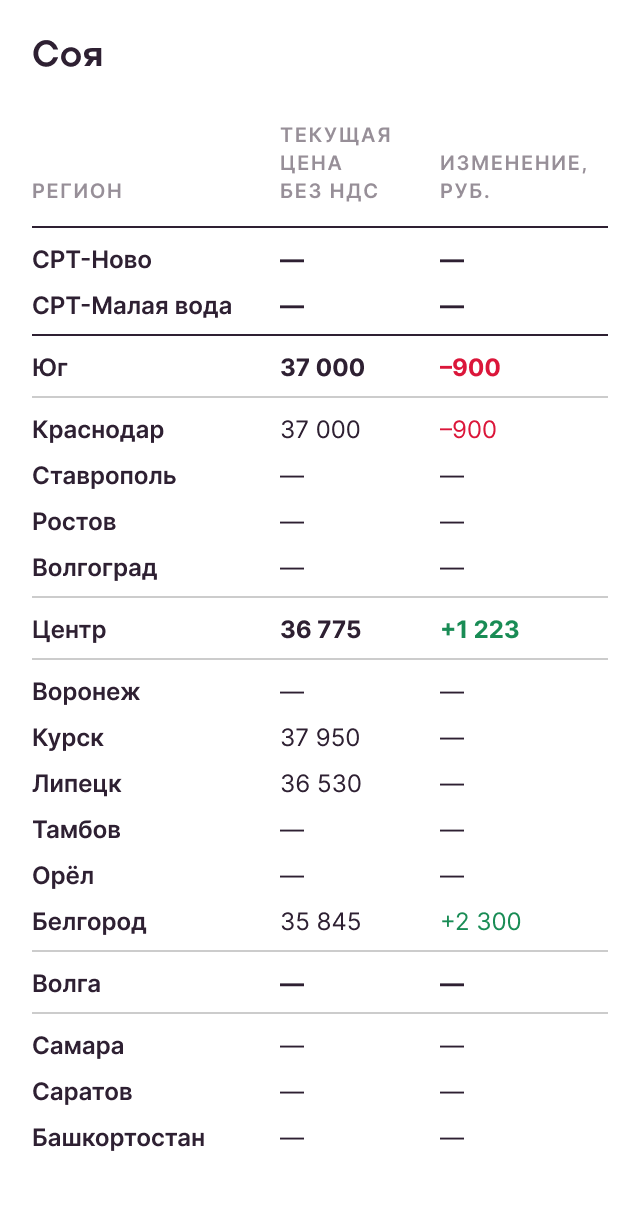The height and width of the screenshot is (1208, 640).
Task: Click the Волгоград region label
Action: pos(95,568)
